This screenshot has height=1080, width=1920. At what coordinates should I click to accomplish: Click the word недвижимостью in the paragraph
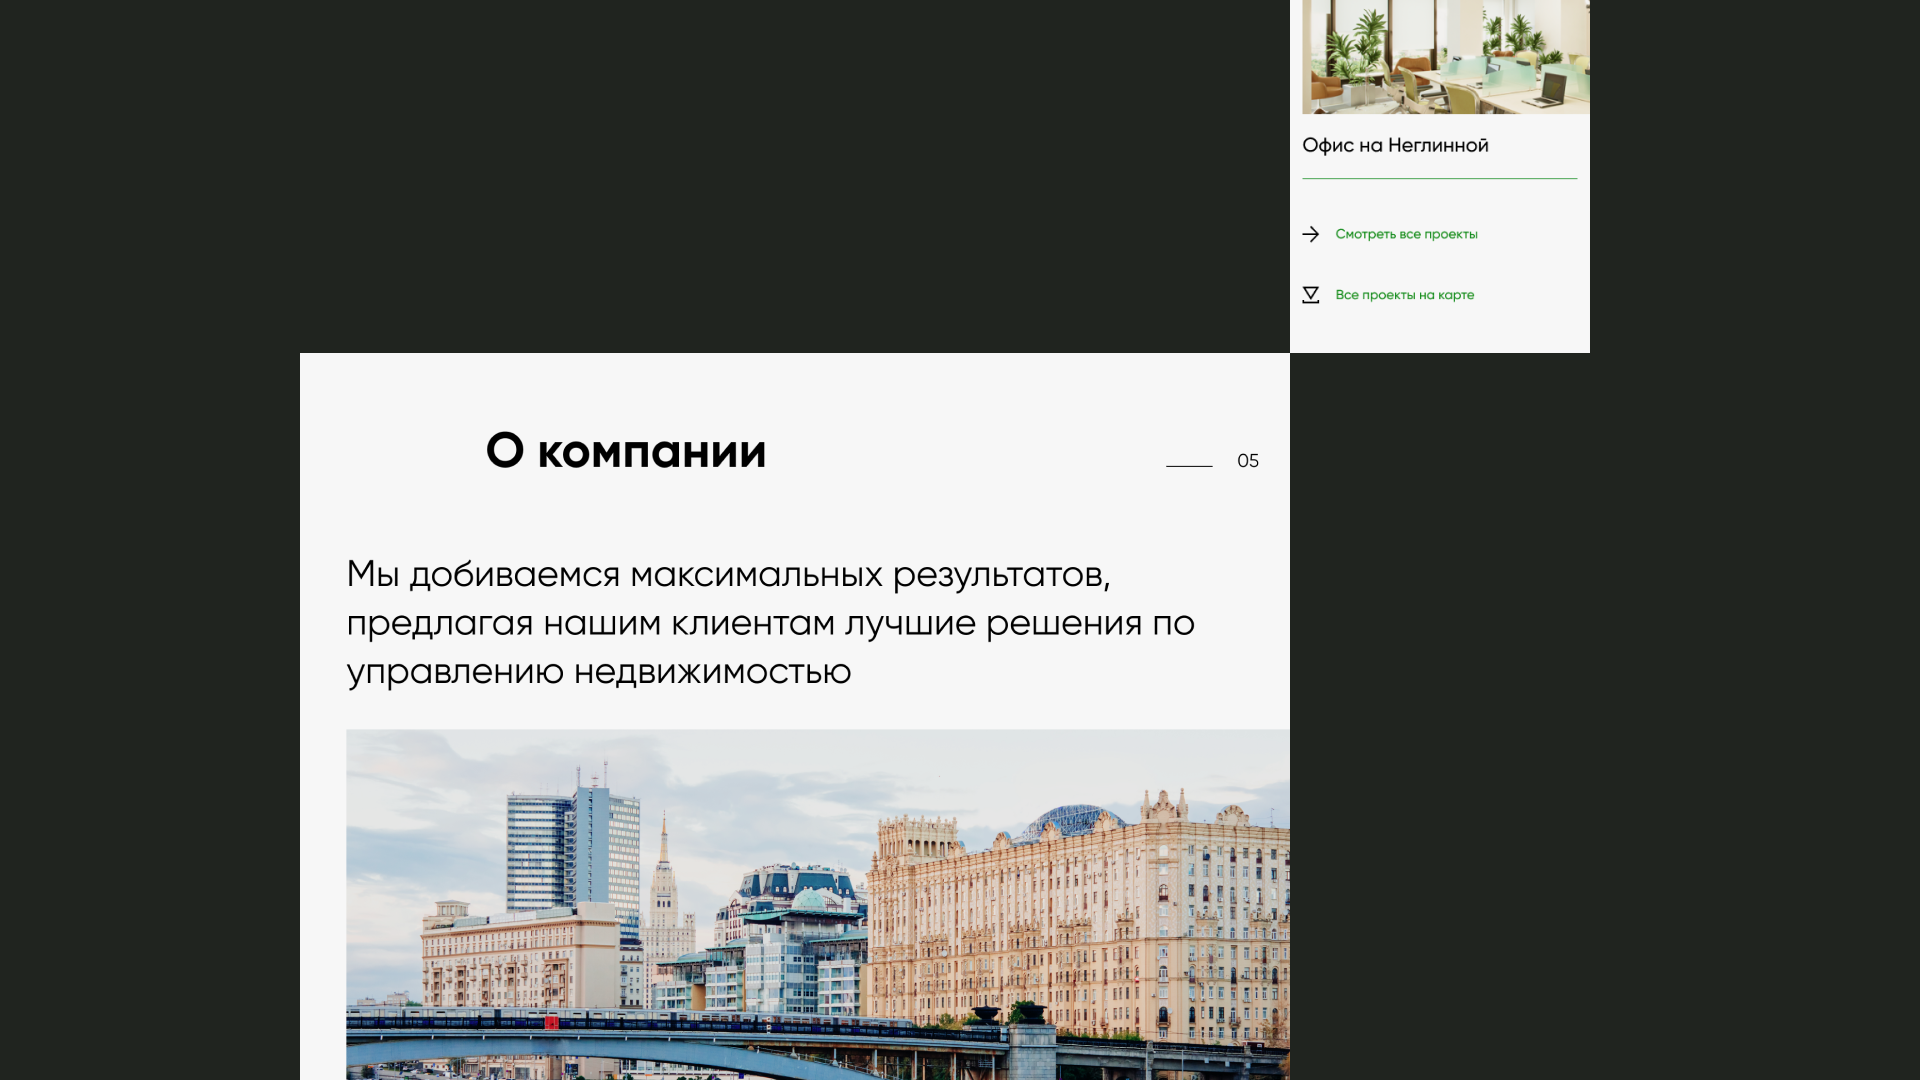(x=712, y=672)
